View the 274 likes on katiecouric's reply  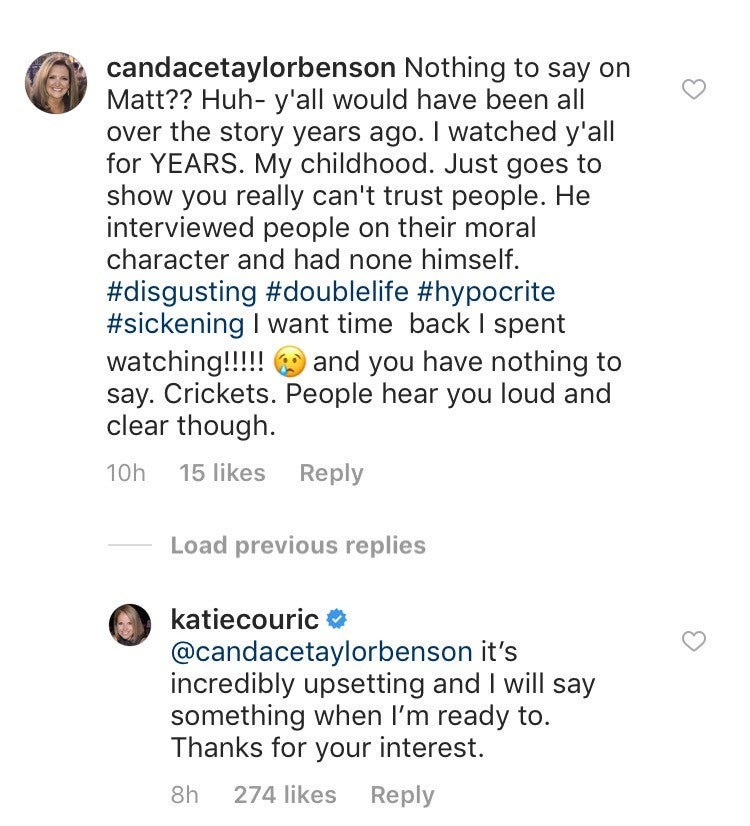(x=285, y=795)
